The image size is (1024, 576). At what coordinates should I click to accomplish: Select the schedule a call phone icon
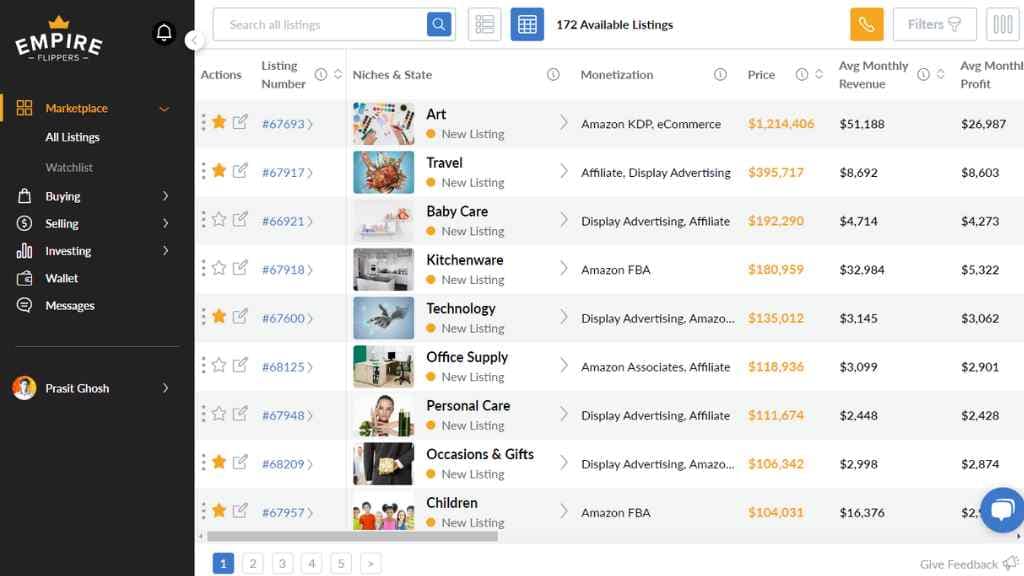pos(866,24)
